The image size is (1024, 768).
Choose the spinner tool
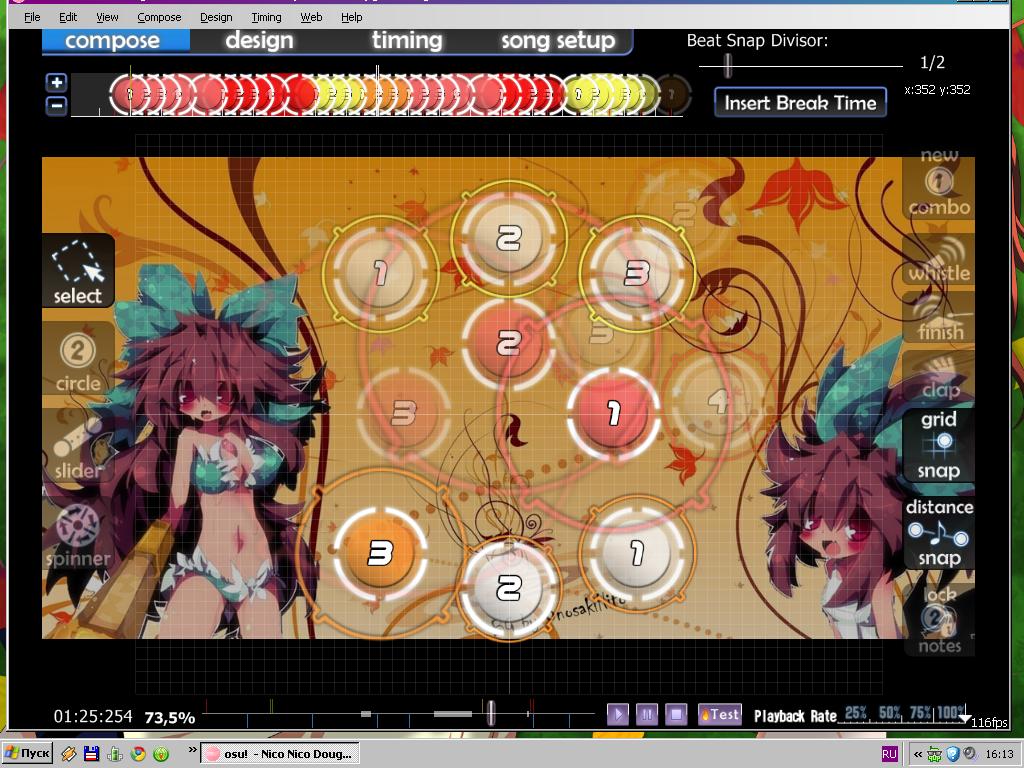pos(78,534)
